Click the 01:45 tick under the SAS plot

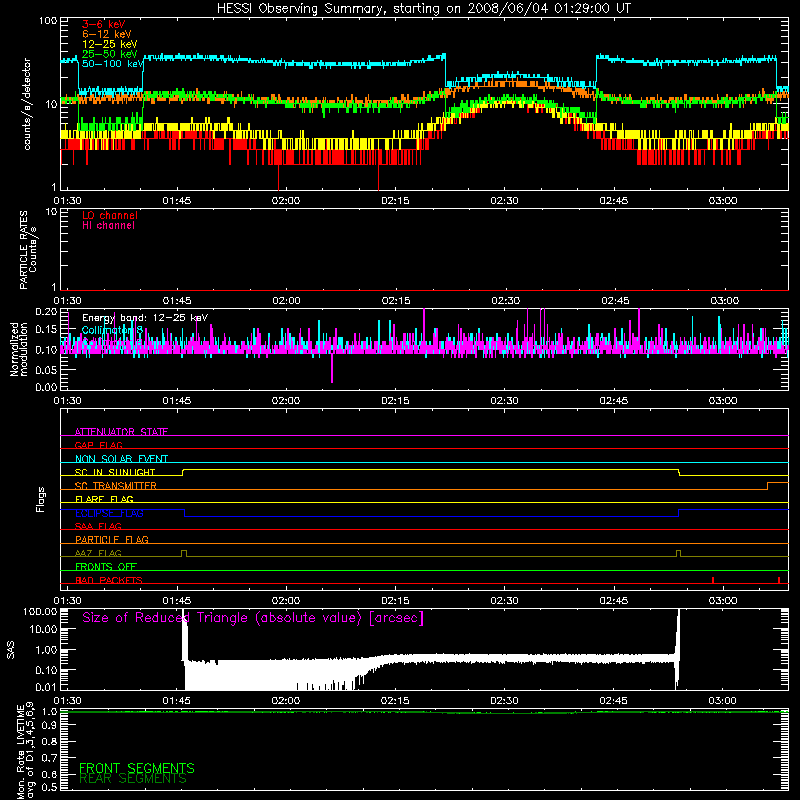(x=177, y=701)
